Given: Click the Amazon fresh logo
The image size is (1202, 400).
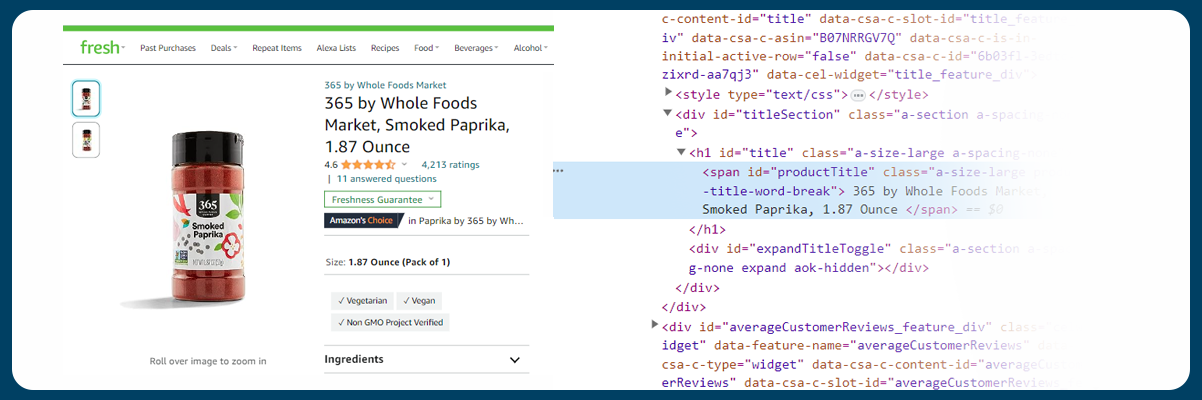Looking at the screenshot, I should 101,48.
